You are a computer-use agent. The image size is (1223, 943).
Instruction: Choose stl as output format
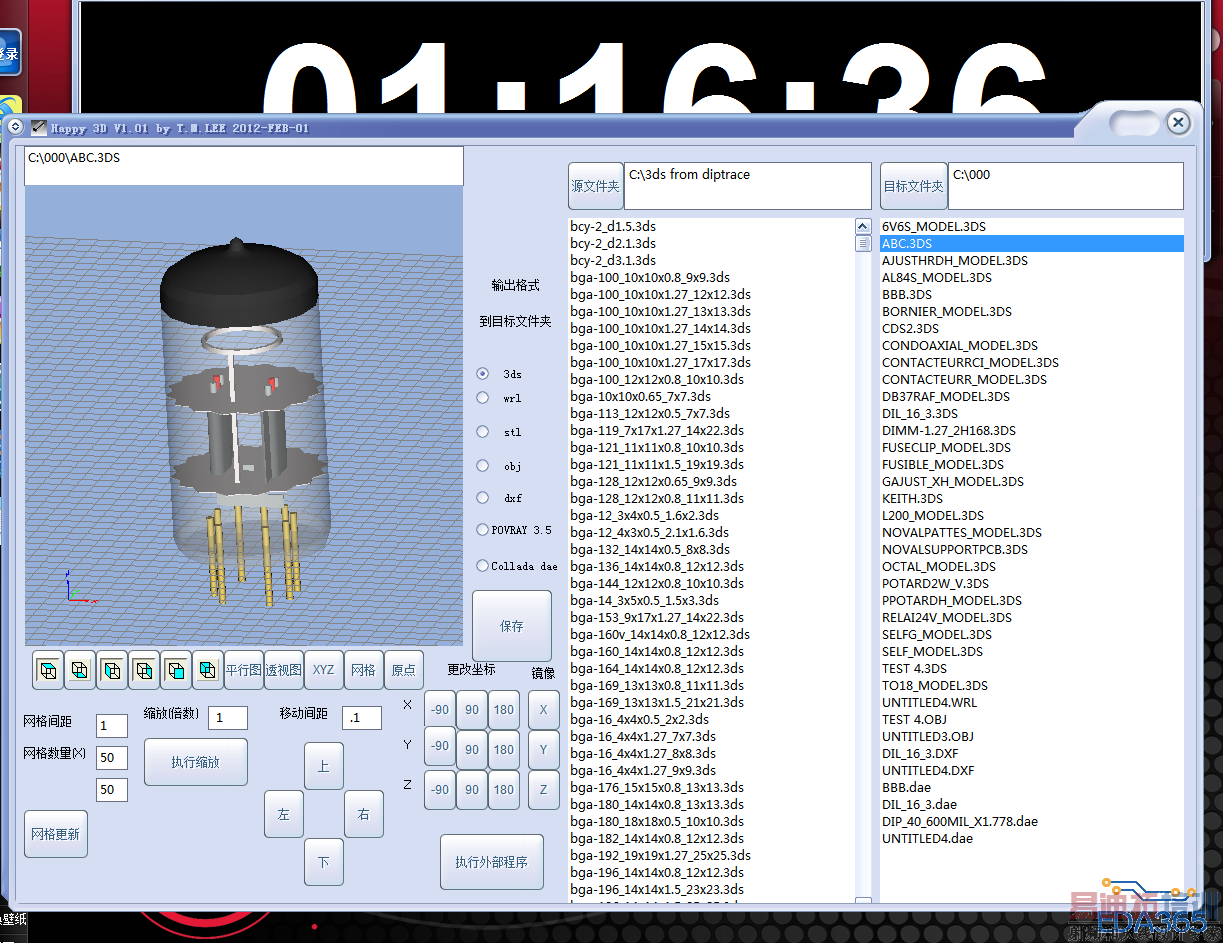[483, 432]
